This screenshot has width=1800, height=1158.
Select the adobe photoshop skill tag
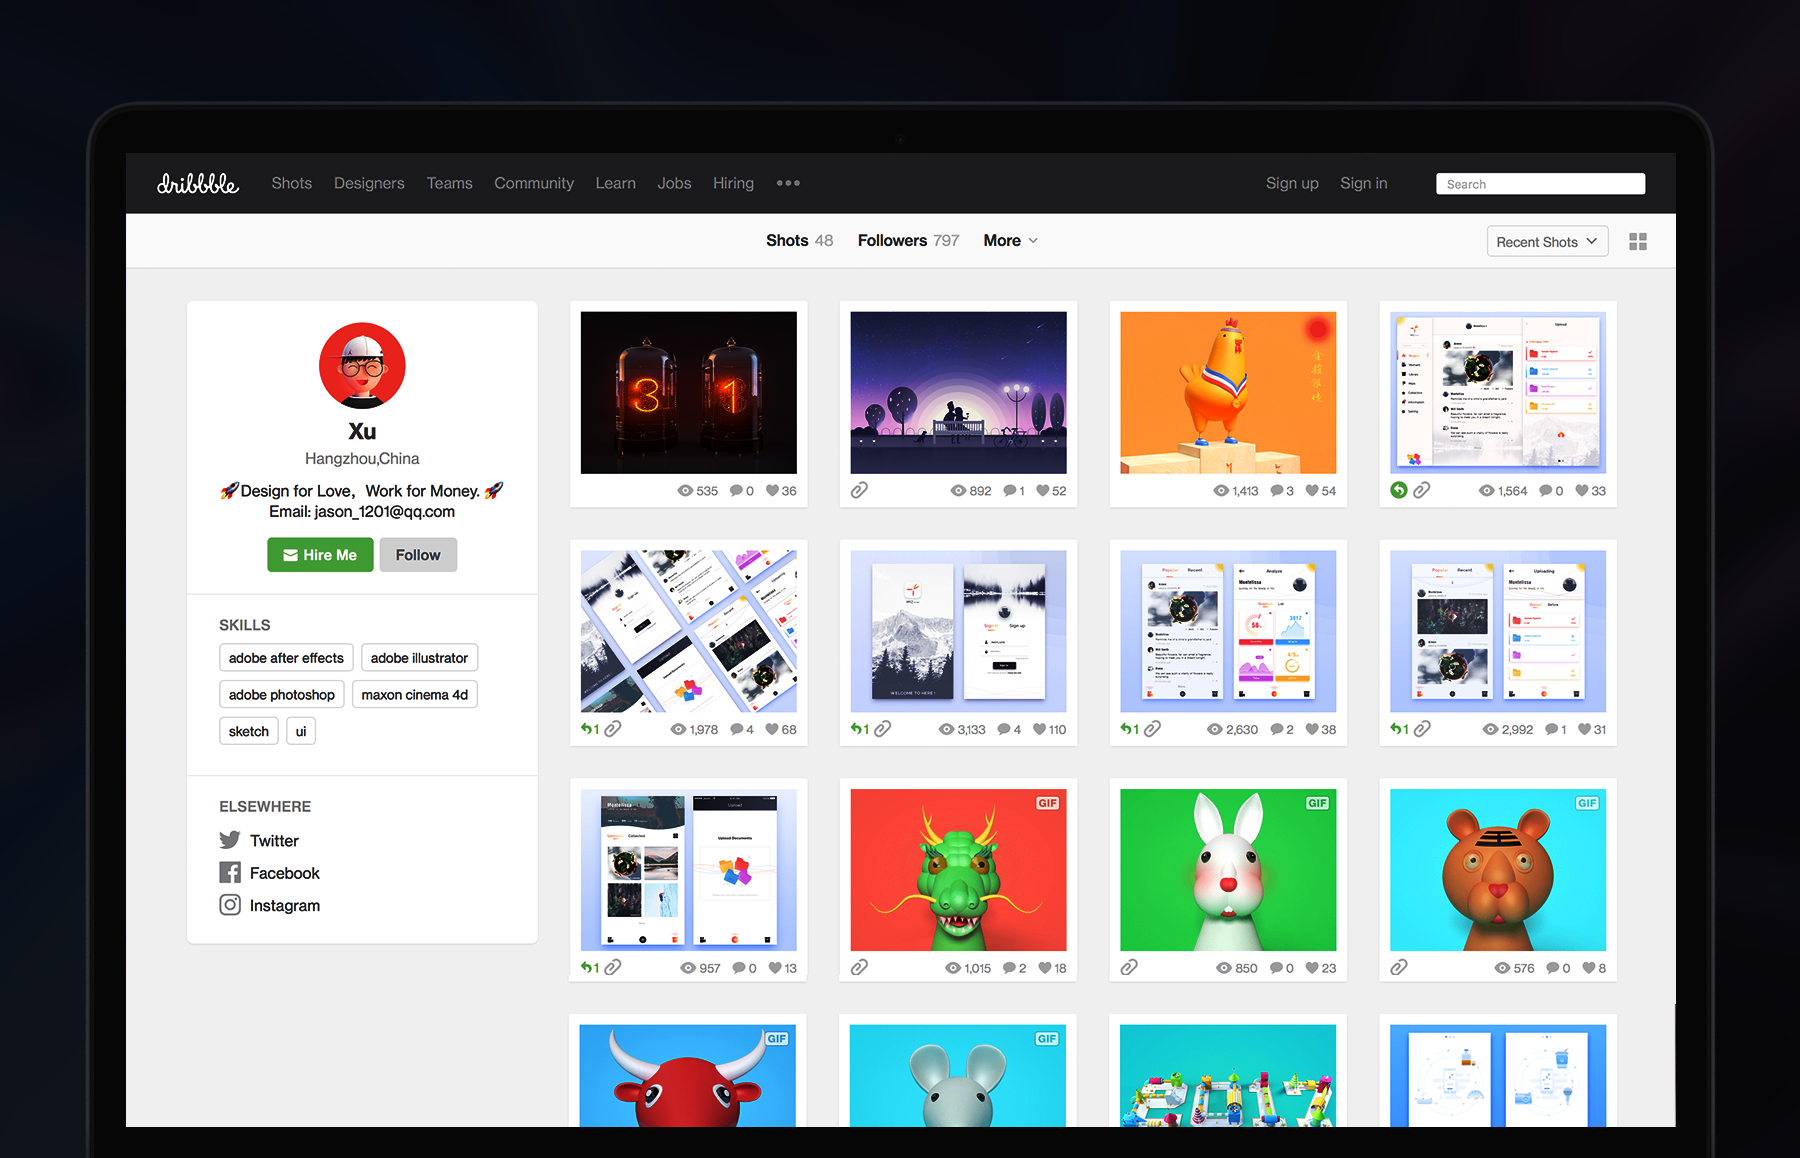pos(282,695)
